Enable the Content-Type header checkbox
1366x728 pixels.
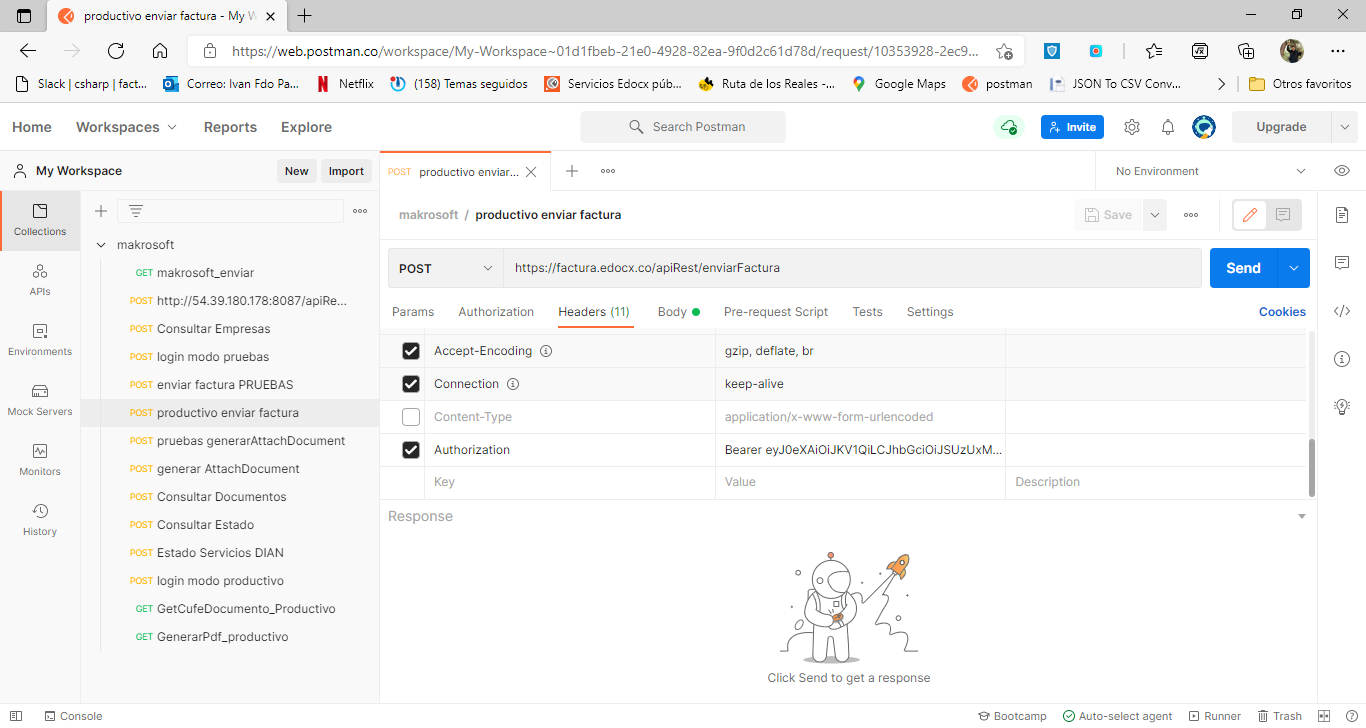[x=411, y=417]
